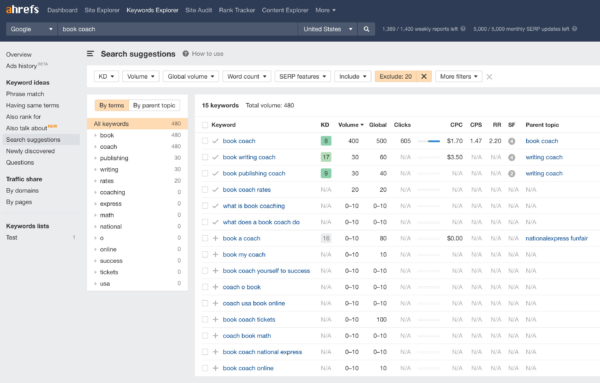
Task: Open SF features icon for book coach row
Action: click(512, 141)
